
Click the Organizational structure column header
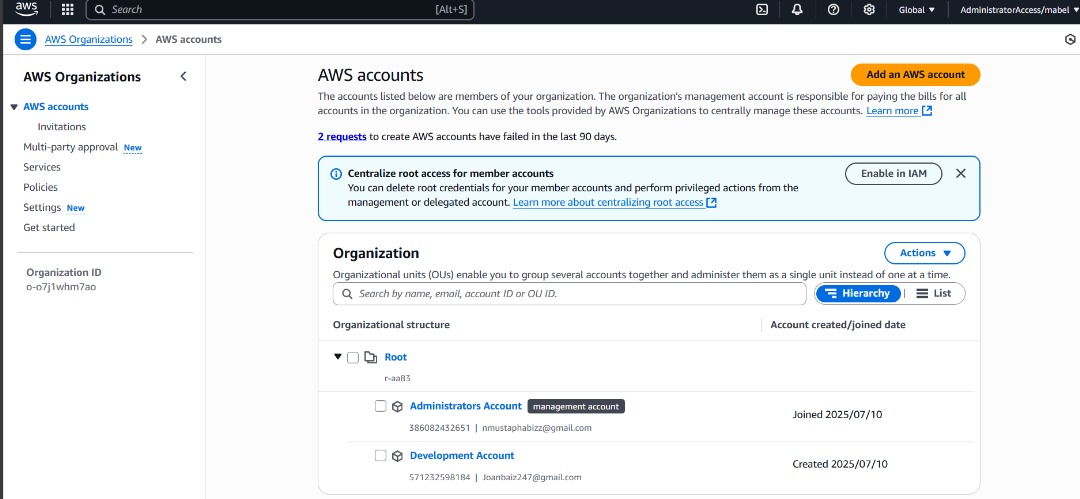click(x=391, y=324)
